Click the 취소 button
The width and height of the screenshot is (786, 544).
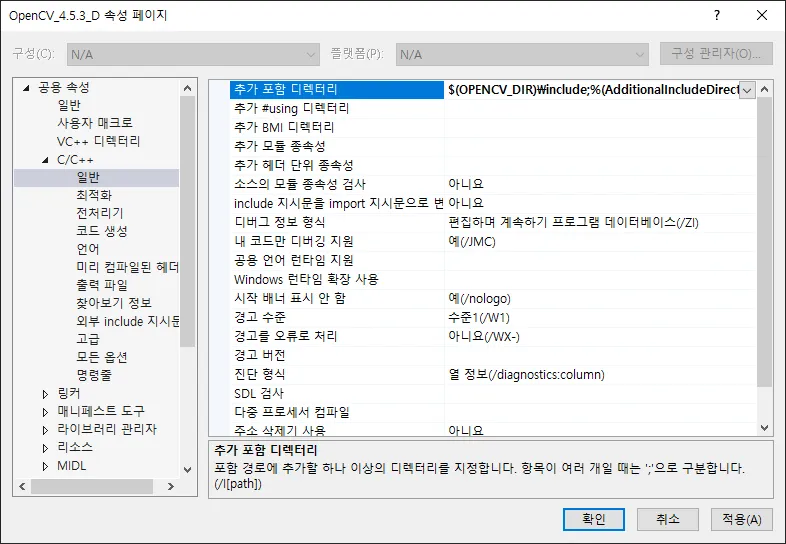click(668, 519)
